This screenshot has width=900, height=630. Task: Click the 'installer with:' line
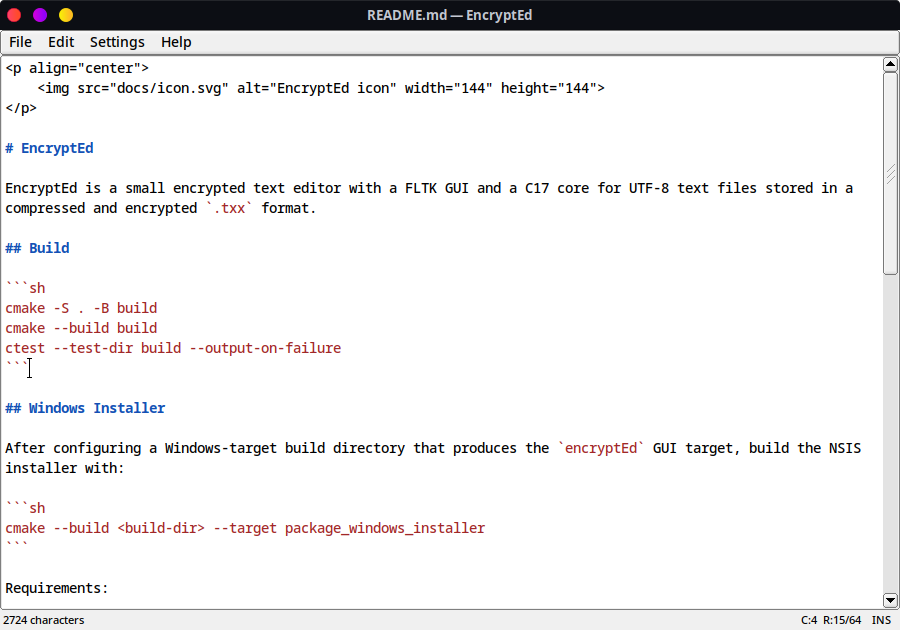coord(65,468)
